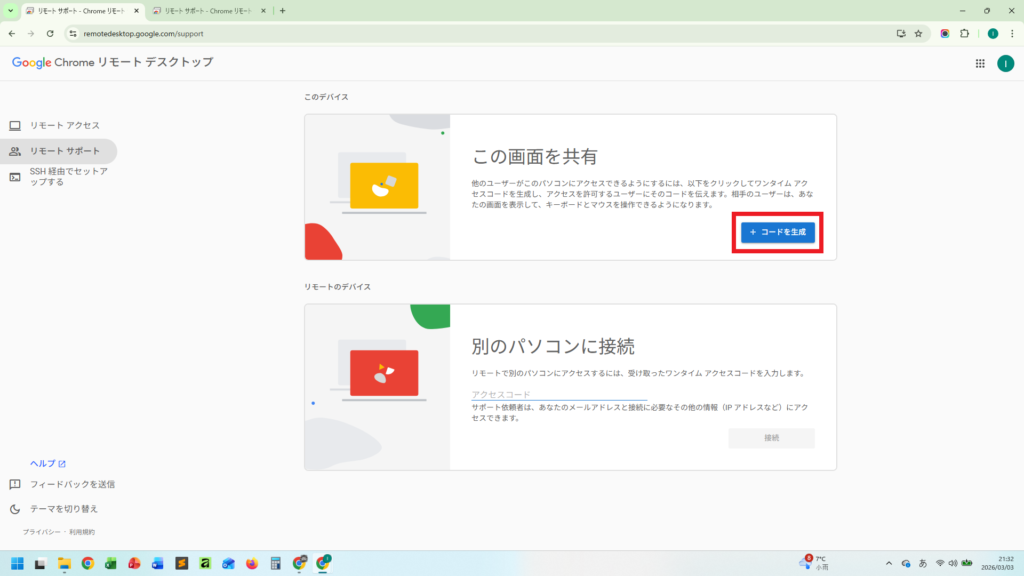Viewport: 1024px width, 576px height.
Task: Open a new tab with plus icon
Action: coord(282,11)
